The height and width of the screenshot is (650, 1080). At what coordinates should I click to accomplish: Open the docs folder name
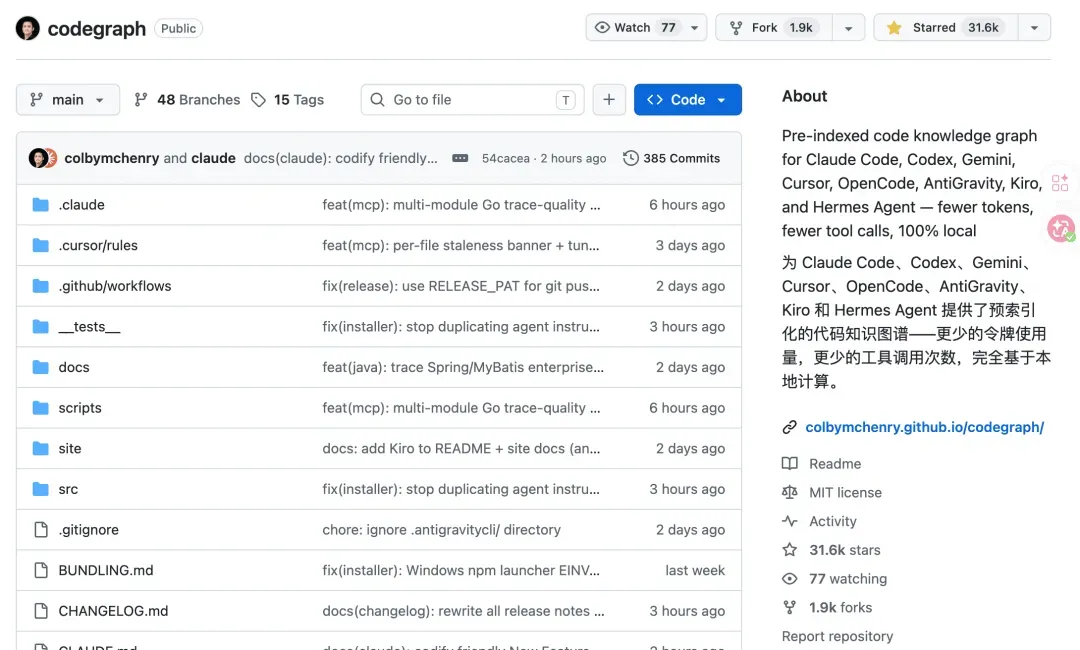pyautogui.click(x=74, y=367)
